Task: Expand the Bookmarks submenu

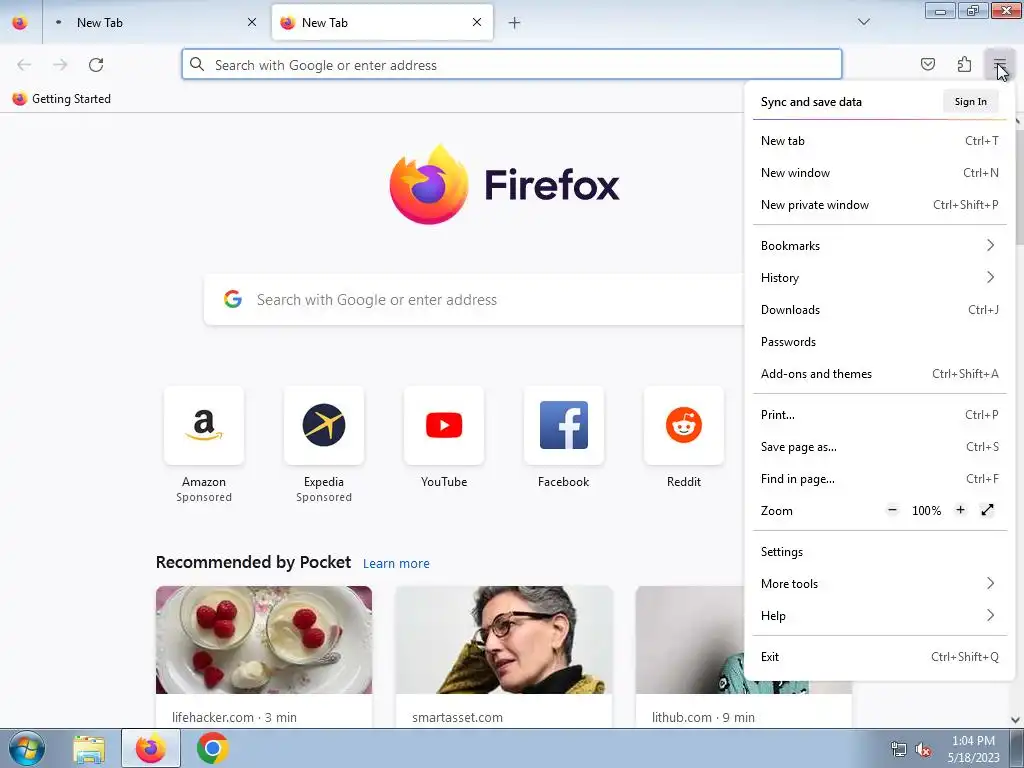Action: (880, 246)
